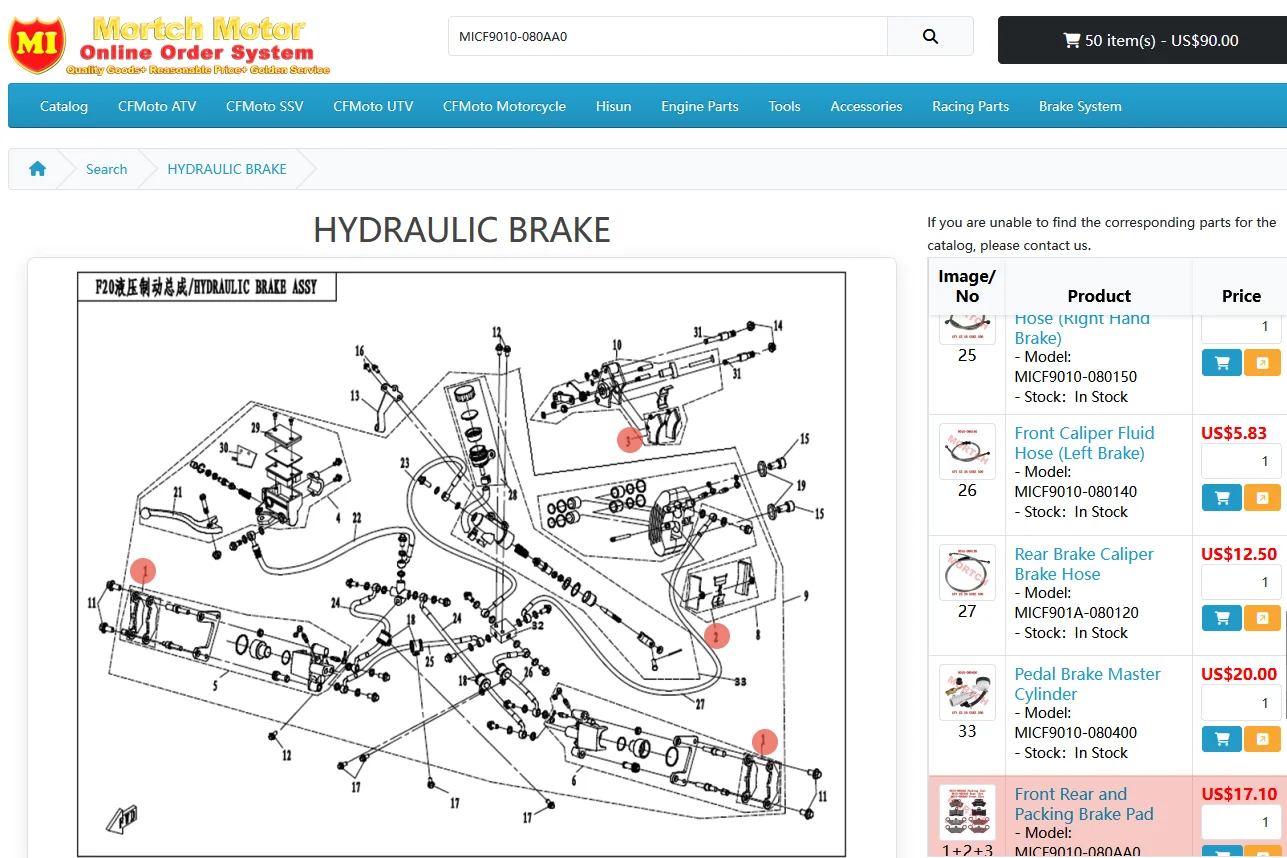Open the Brake System menu
This screenshot has height=858, width=1287.
pyautogui.click(x=1080, y=106)
